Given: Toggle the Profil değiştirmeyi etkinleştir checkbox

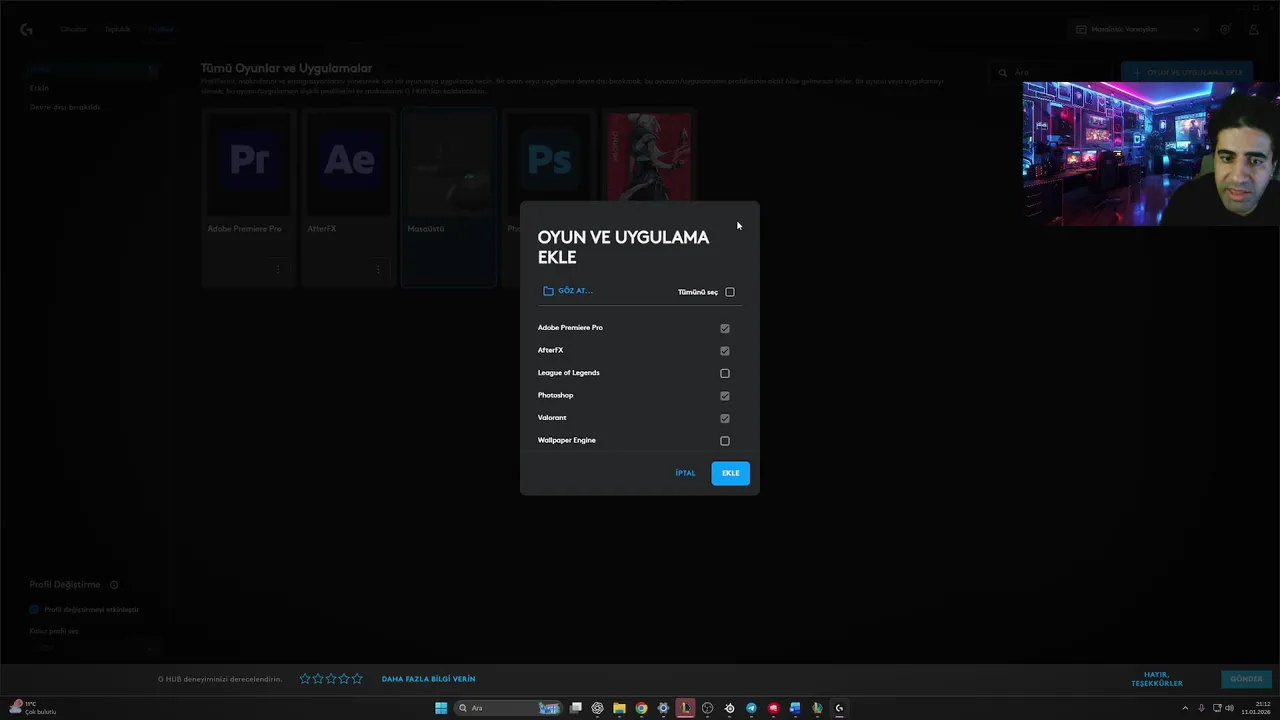Looking at the screenshot, I should pyautogui.click(x=34, y=610).
